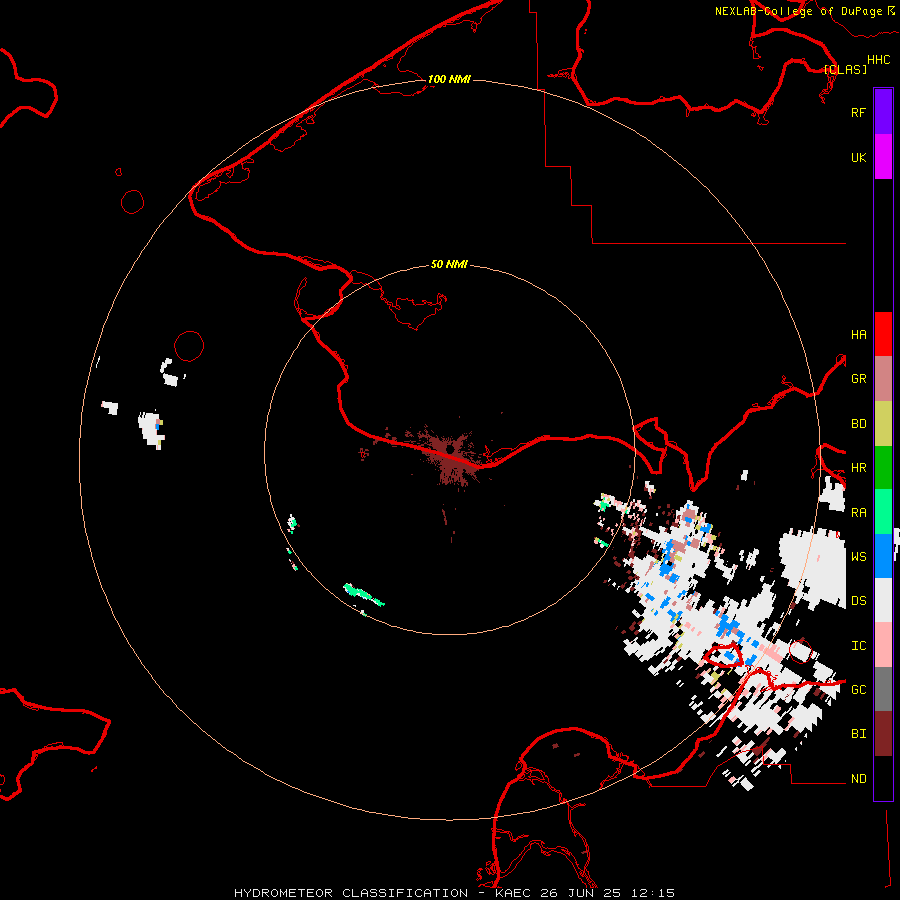Click the magenta UK color swatch
The height and width of the screenshot is (900, 900).
883,157
